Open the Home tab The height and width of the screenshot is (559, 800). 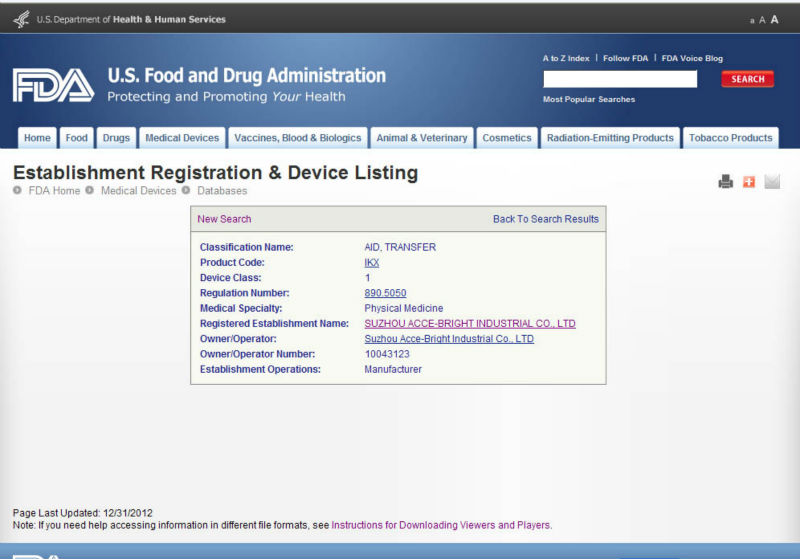point(37,138)
